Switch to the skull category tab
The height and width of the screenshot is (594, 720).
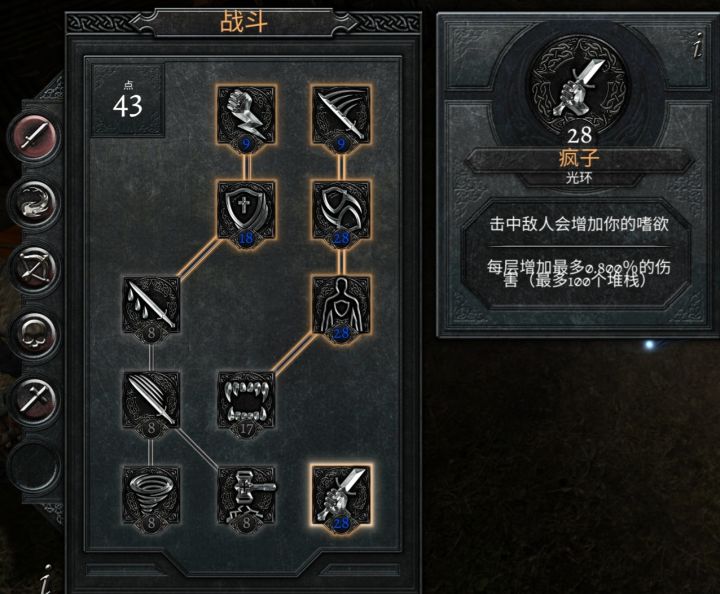point(35,334)
